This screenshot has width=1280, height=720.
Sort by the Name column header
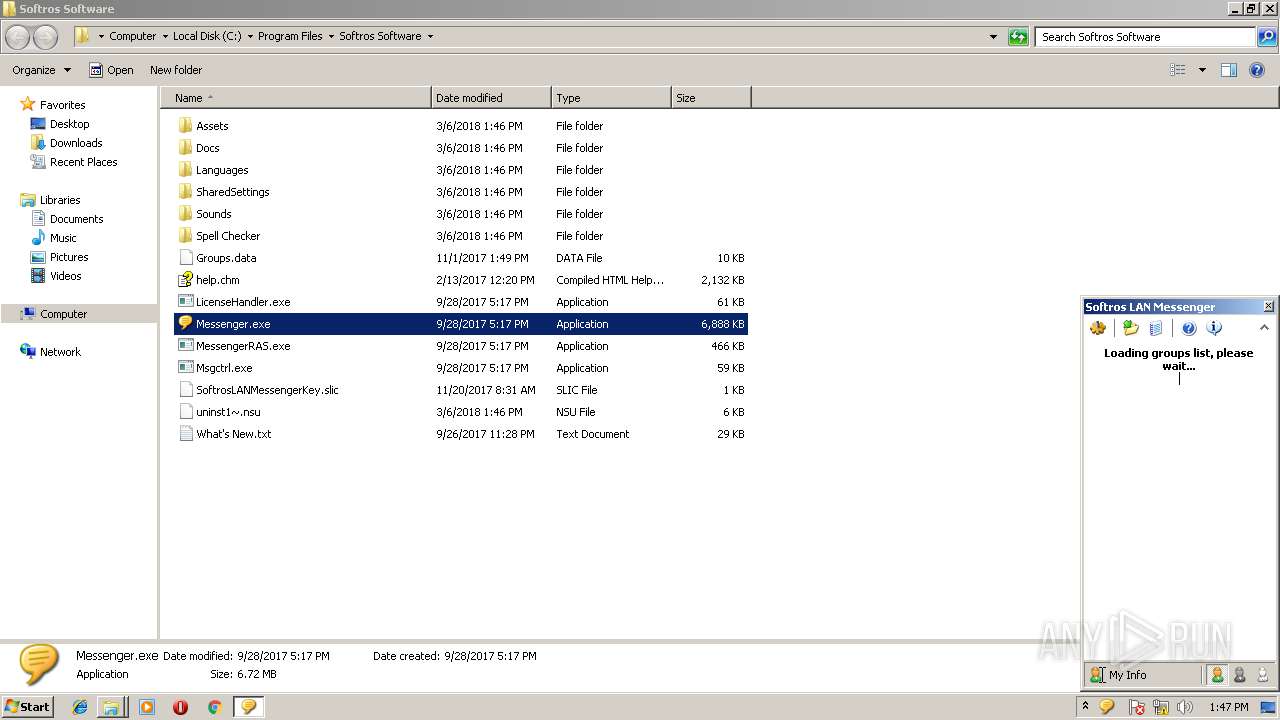295,98
